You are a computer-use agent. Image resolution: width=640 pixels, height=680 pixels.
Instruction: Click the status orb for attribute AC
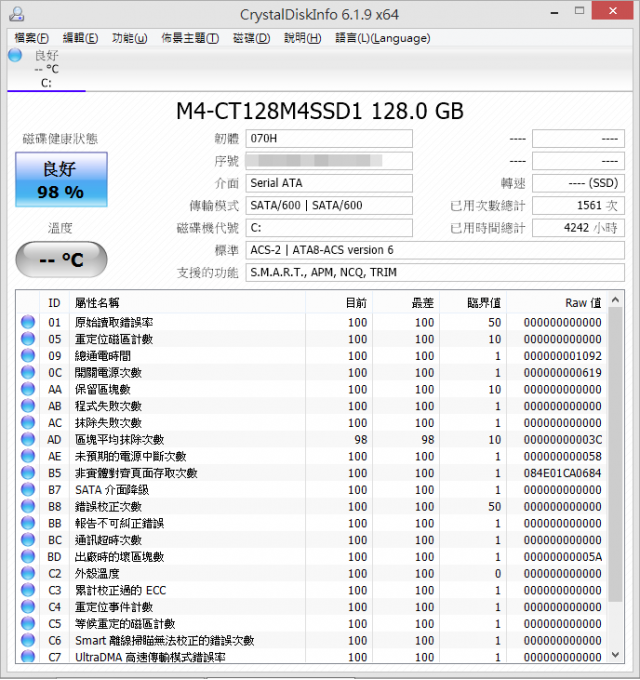click(x=28, y=422)
